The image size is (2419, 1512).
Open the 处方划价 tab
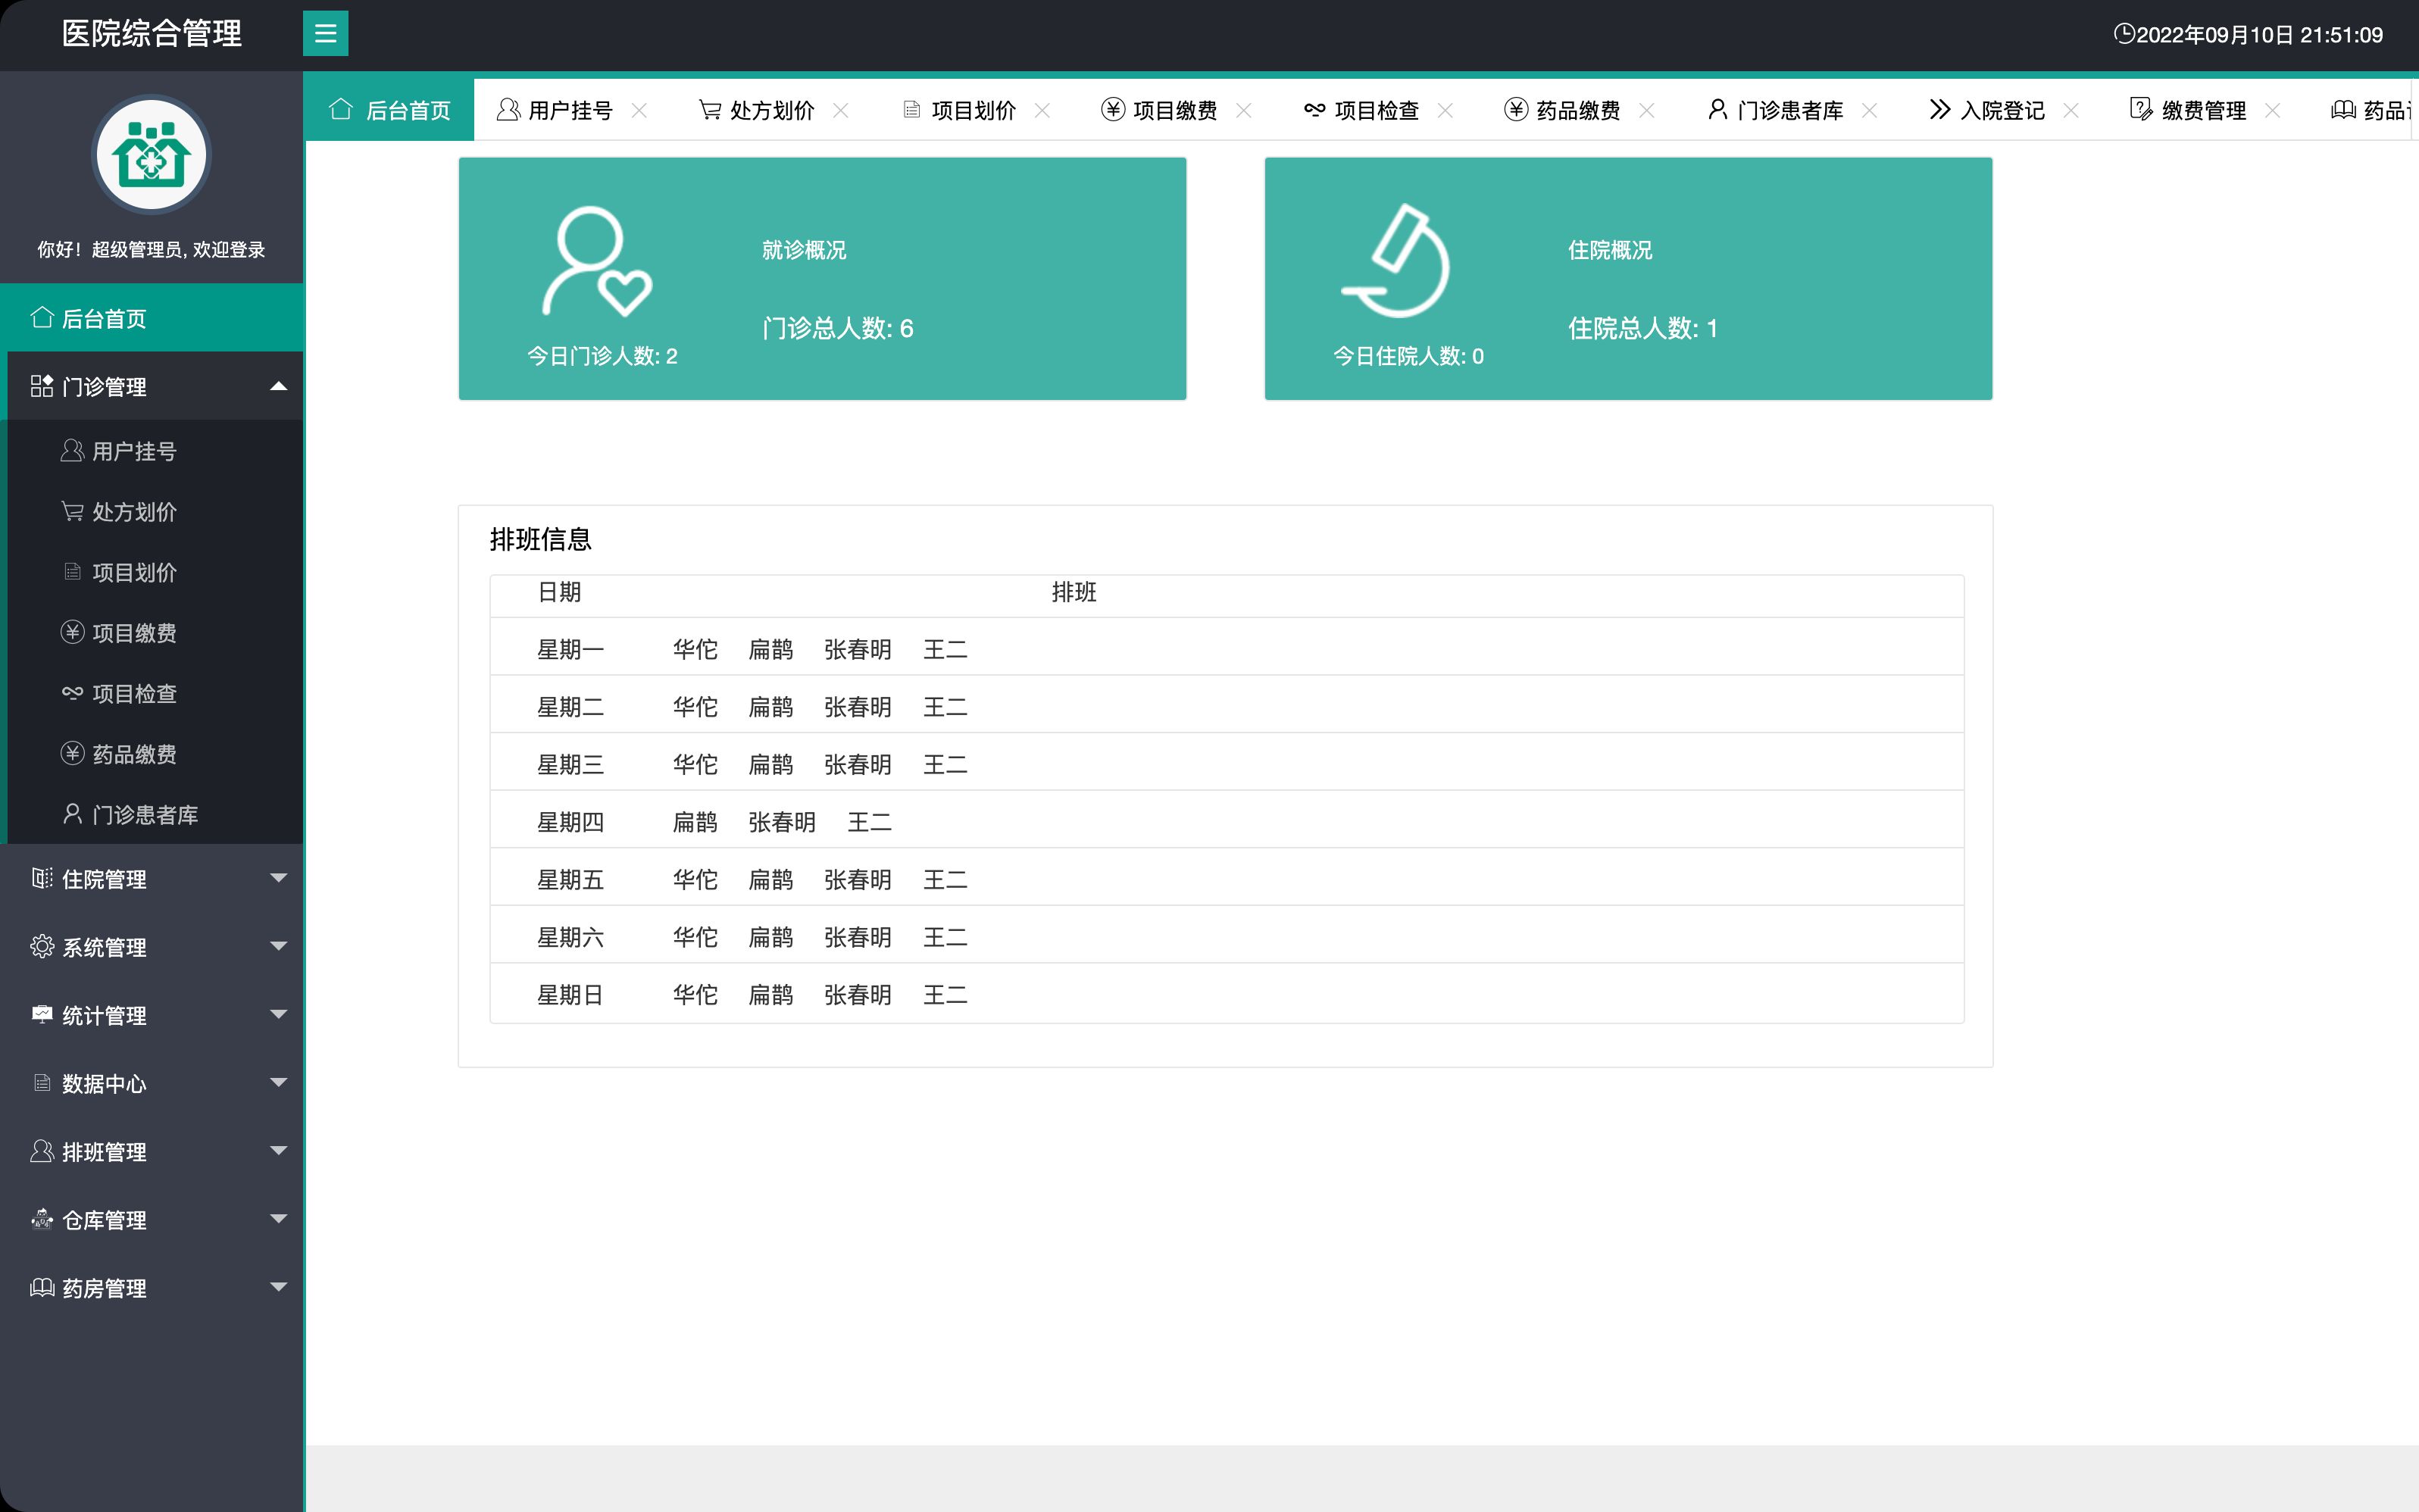772,110
